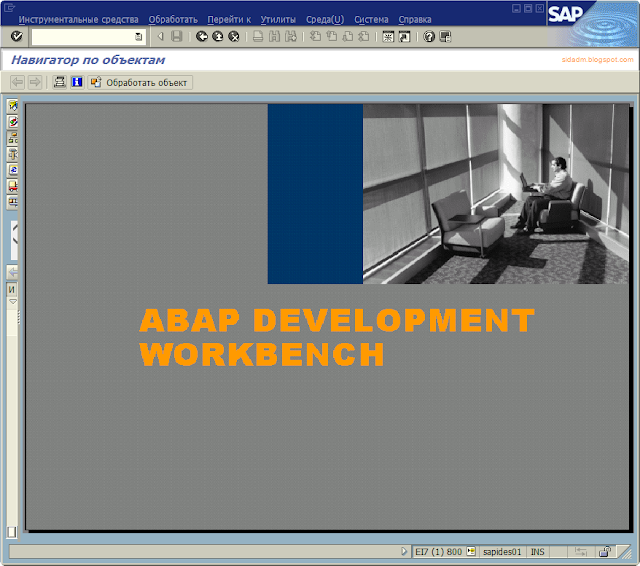Screen dimensions: 640x566
Task: Click the connection arrows icon in status bar
Action: point(580,552)
